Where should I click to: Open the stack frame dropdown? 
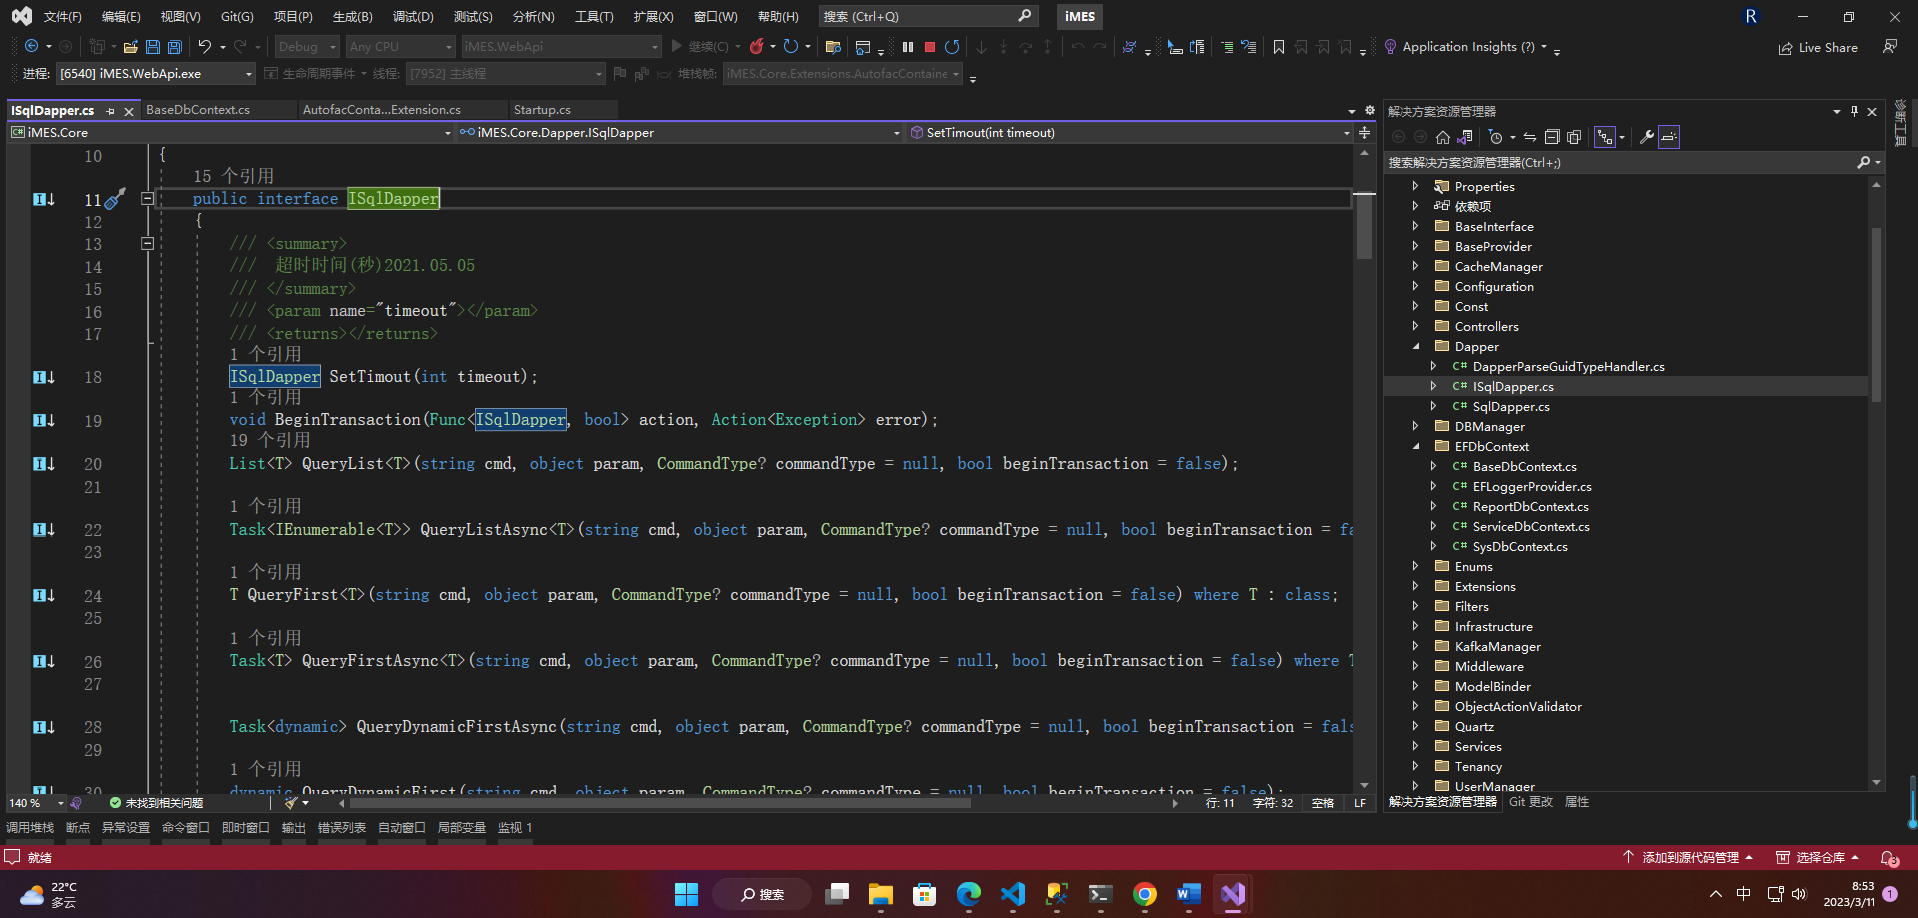pyautogui.click(x=842, y=73)
